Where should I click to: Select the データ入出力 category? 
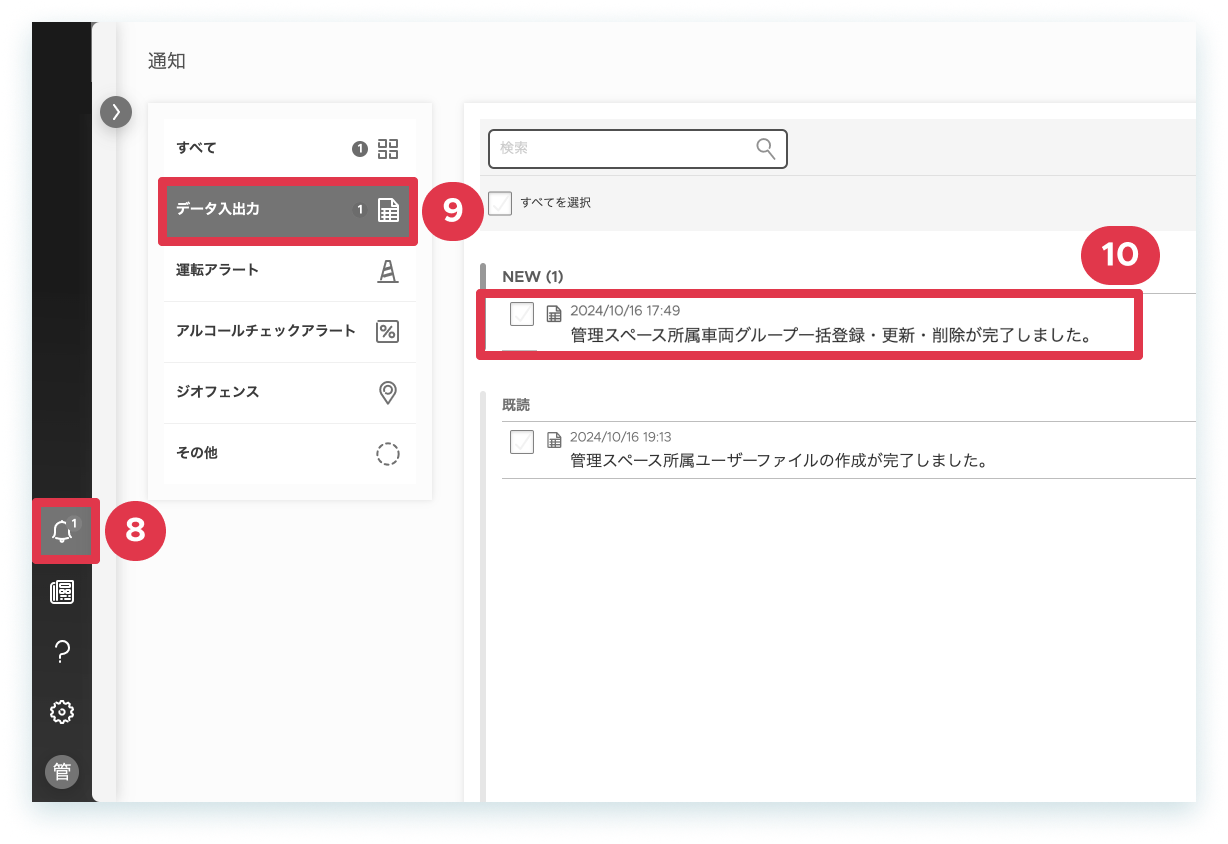(288, 210)
